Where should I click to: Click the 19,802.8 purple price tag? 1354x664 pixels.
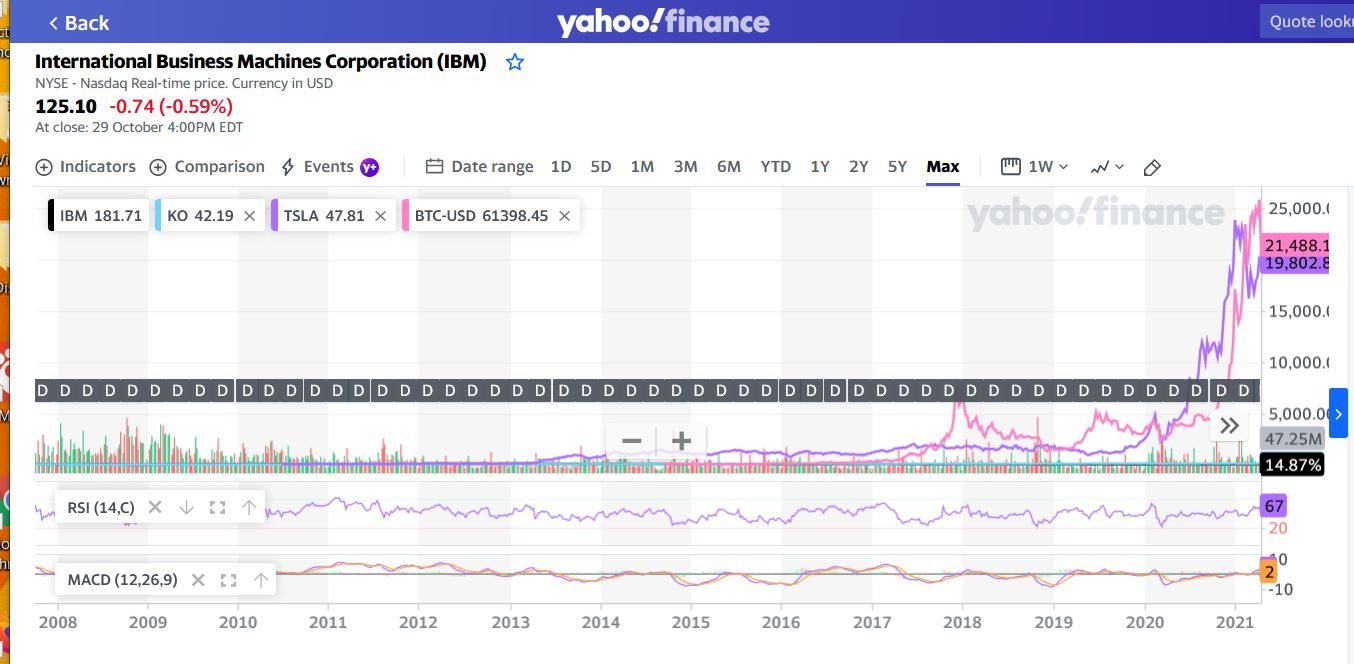pos(1296,264)
